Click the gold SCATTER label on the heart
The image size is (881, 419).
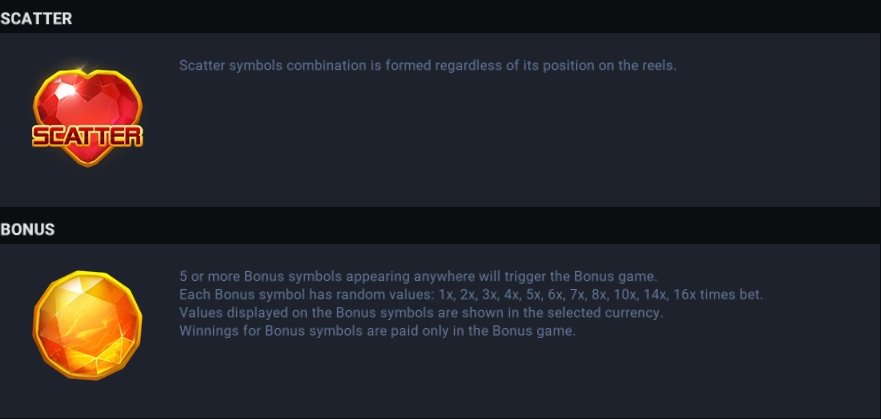(88, 136)
